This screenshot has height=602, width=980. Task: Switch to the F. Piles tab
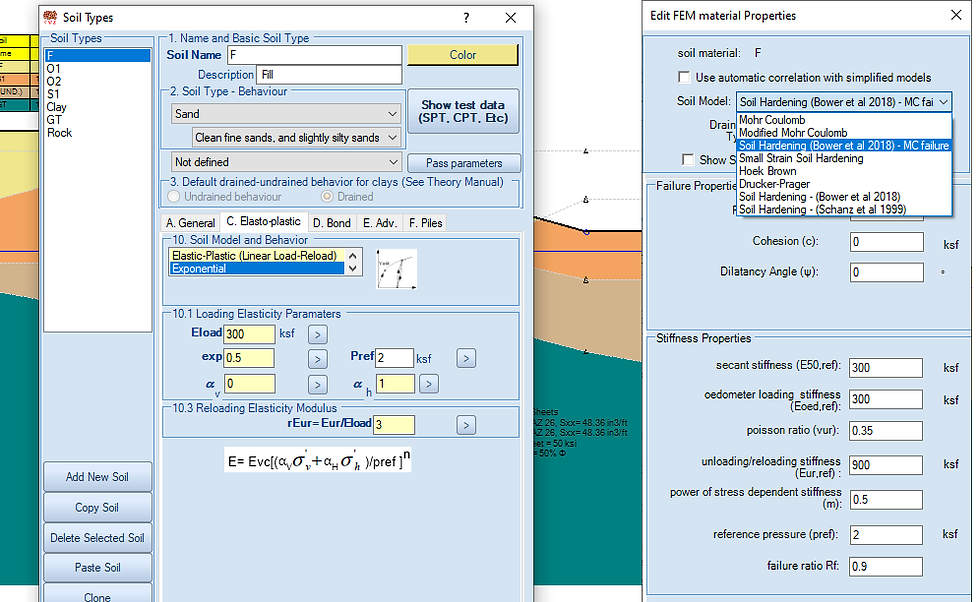[x=426, y=223]
